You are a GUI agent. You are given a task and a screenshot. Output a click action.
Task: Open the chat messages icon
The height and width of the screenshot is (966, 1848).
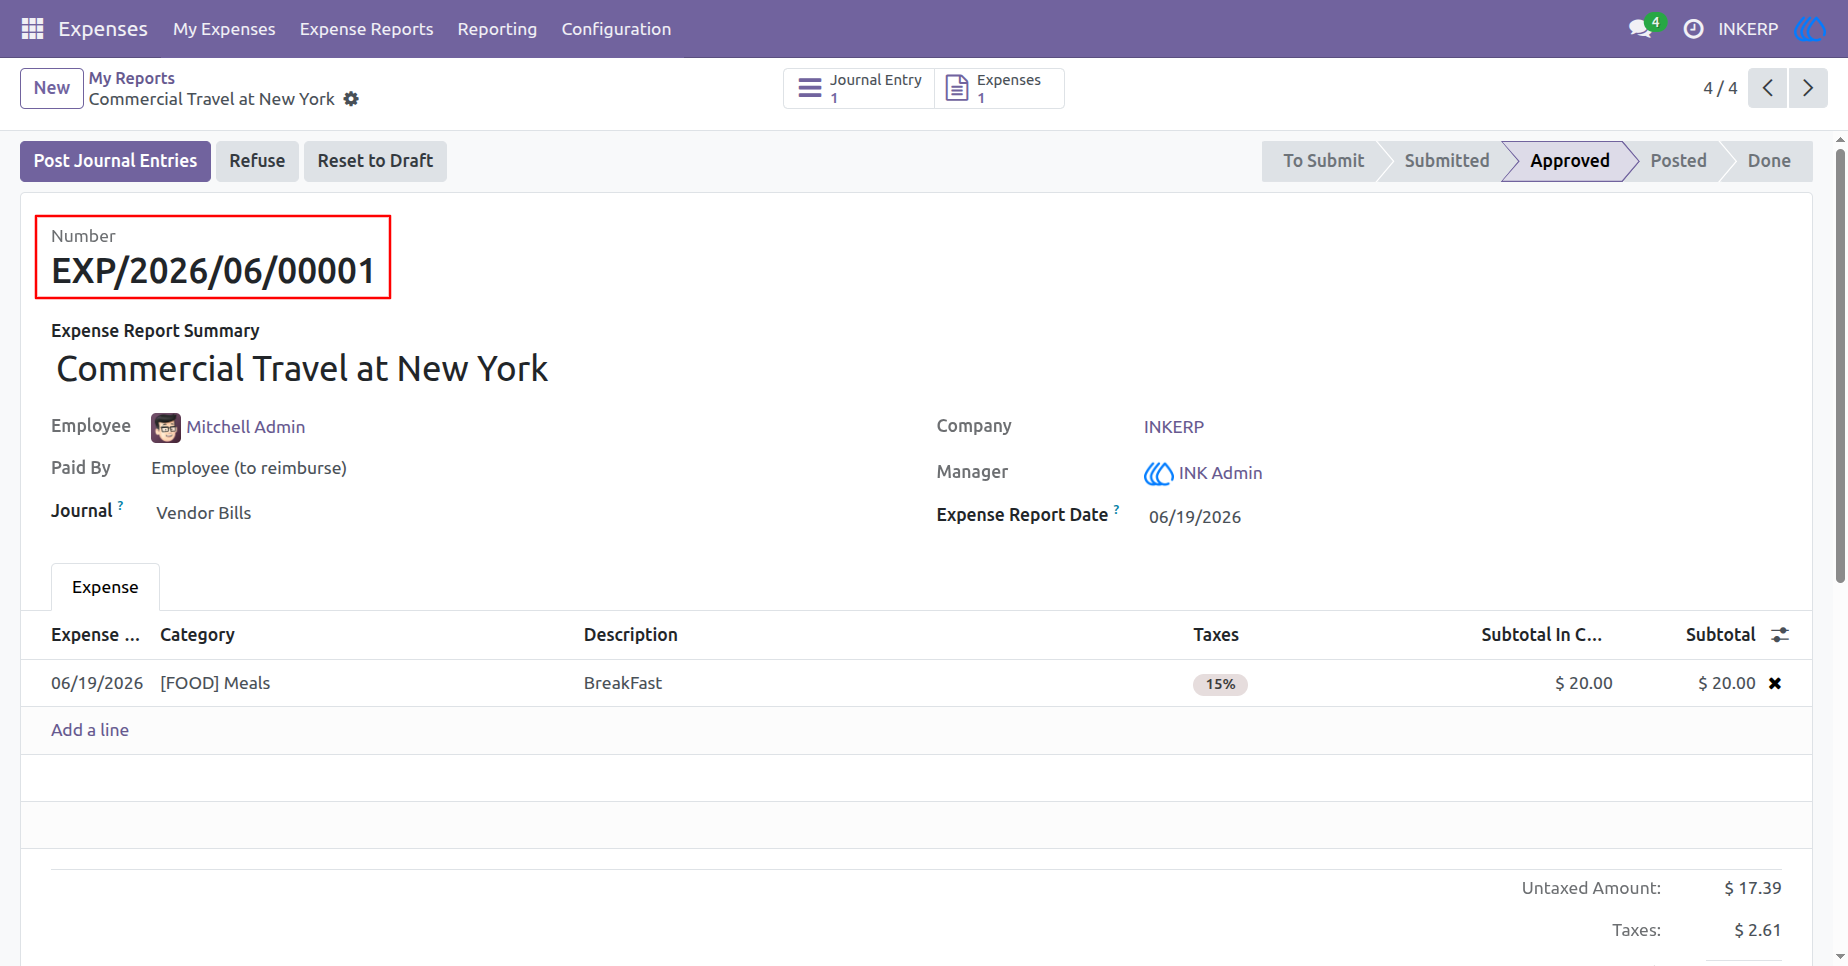pos(1640,29)
